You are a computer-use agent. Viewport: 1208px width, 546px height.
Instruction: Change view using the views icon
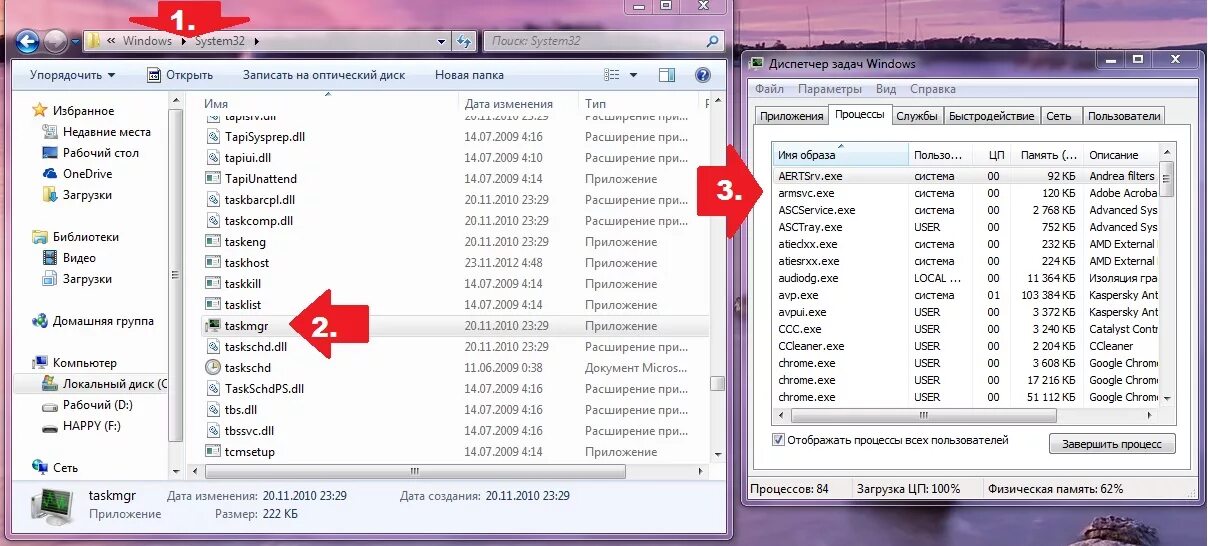pyautogui.click(x=614, y=75)
